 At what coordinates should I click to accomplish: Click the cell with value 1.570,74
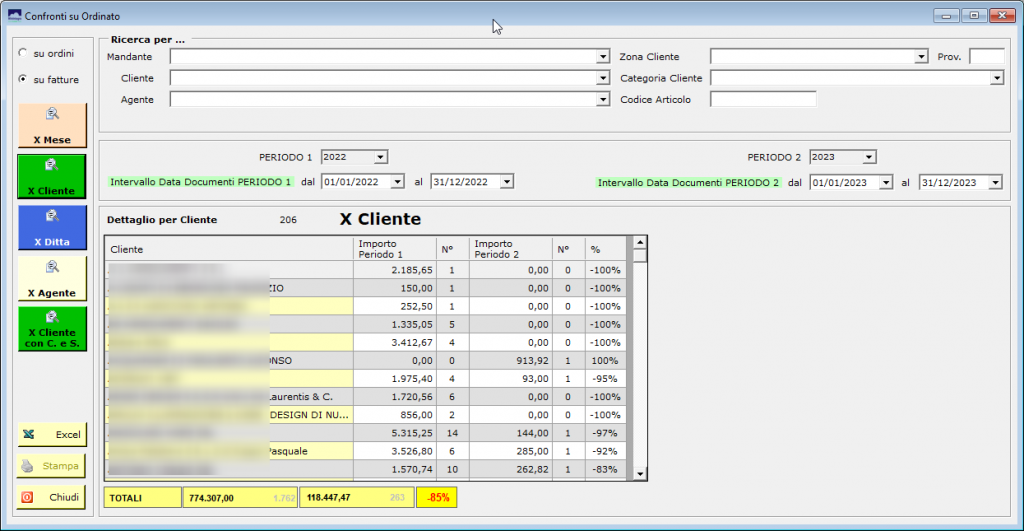(394, 469)
